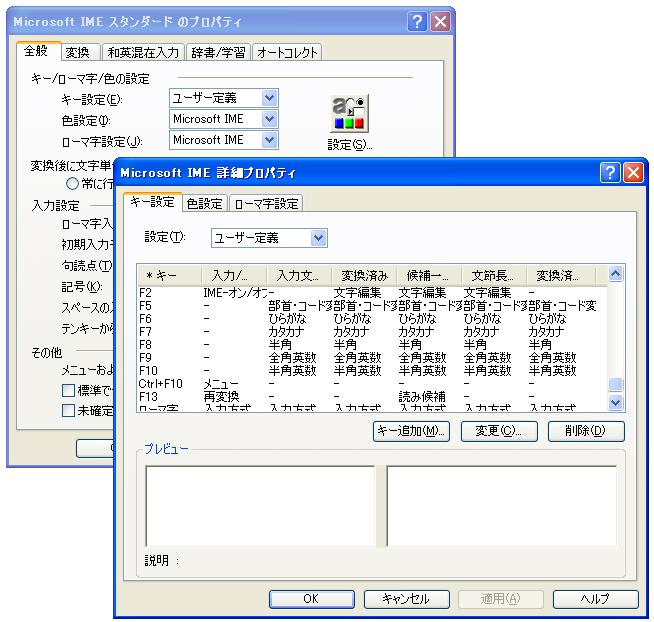
Task: Select the F9 row in key list
Action: tap(372, 358)
